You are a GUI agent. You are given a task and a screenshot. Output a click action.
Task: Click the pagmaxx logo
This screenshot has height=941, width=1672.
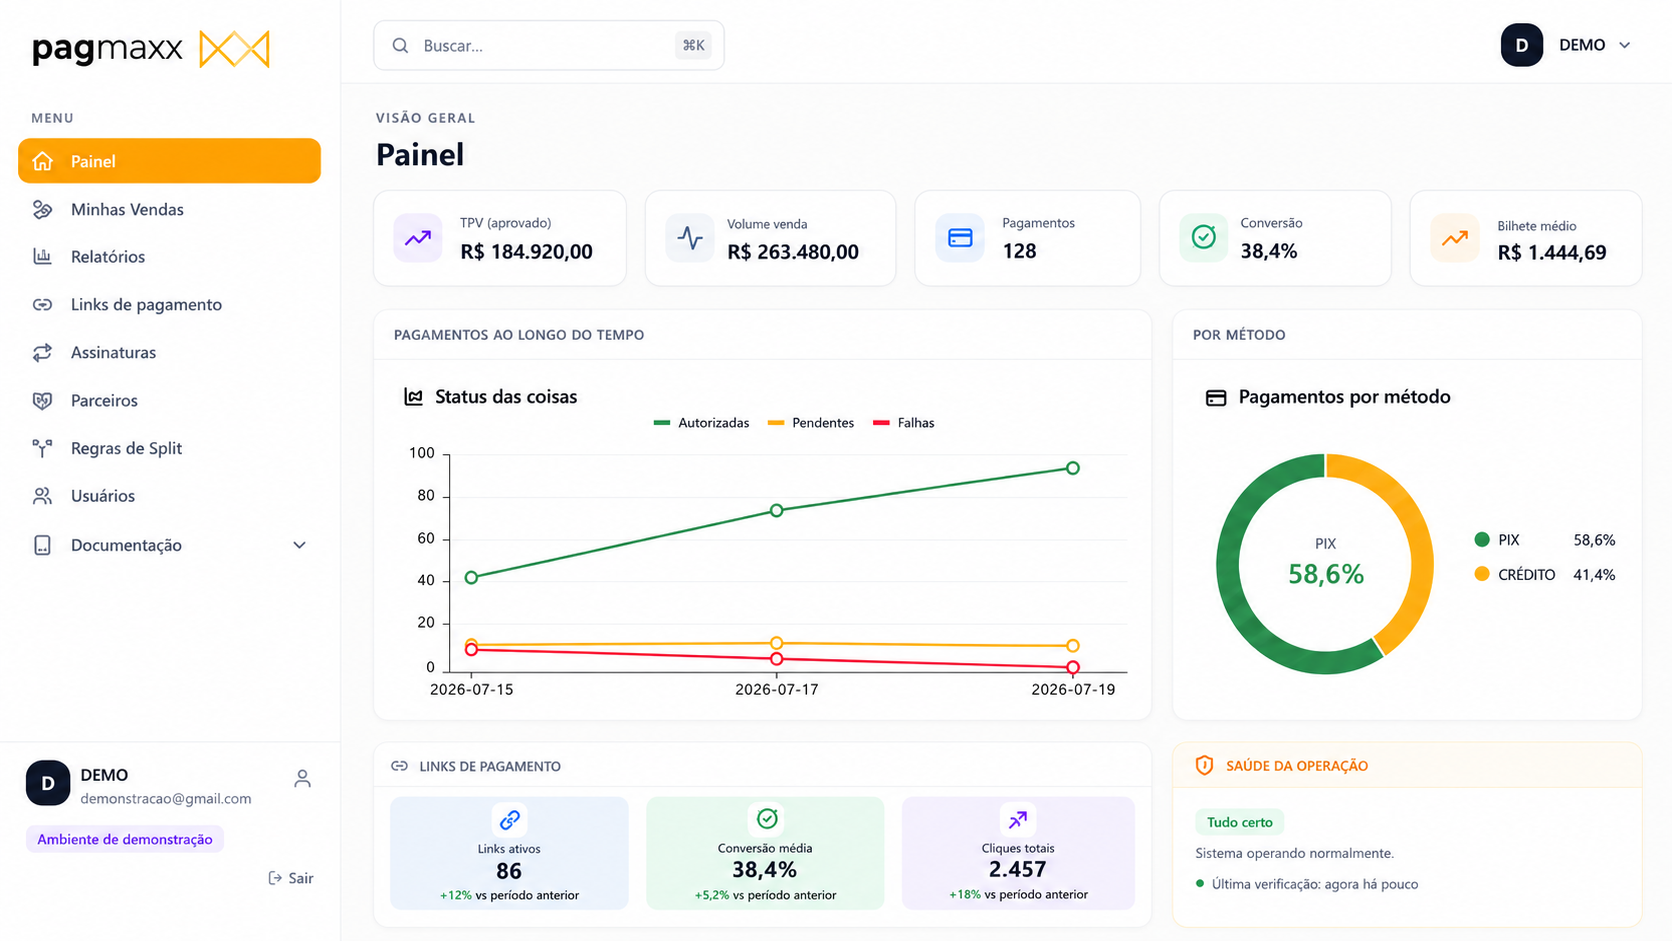(x=150, y=48)
